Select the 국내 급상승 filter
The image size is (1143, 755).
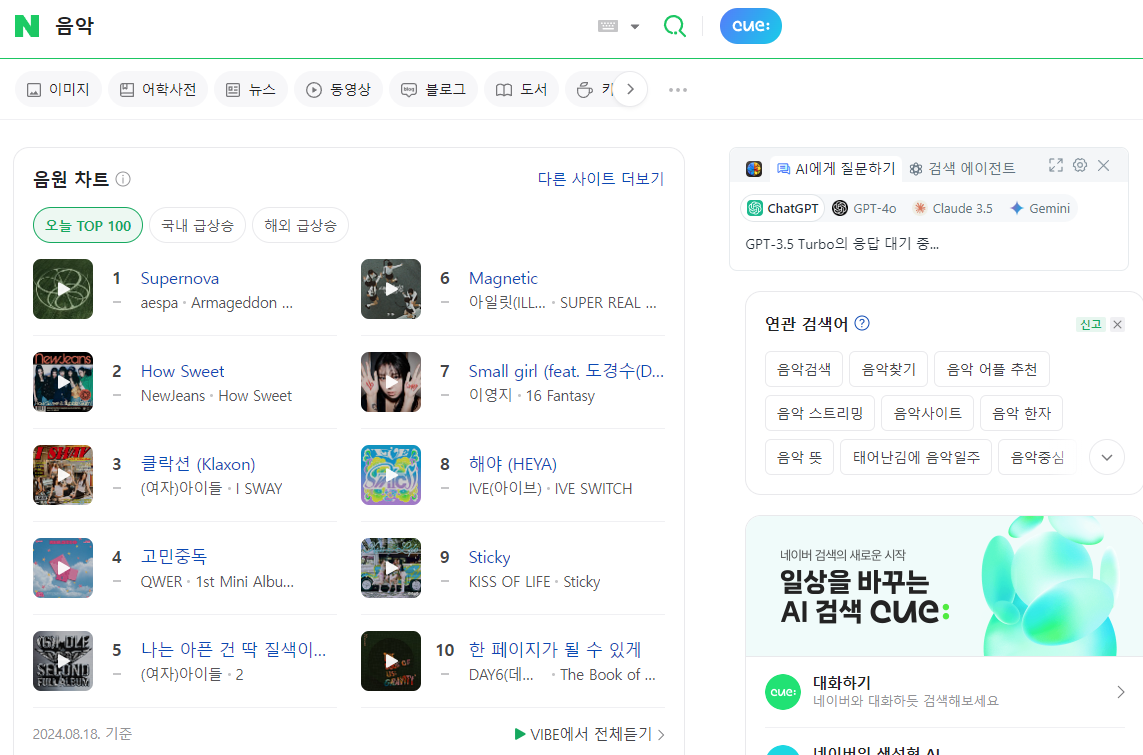coord(198,225)
